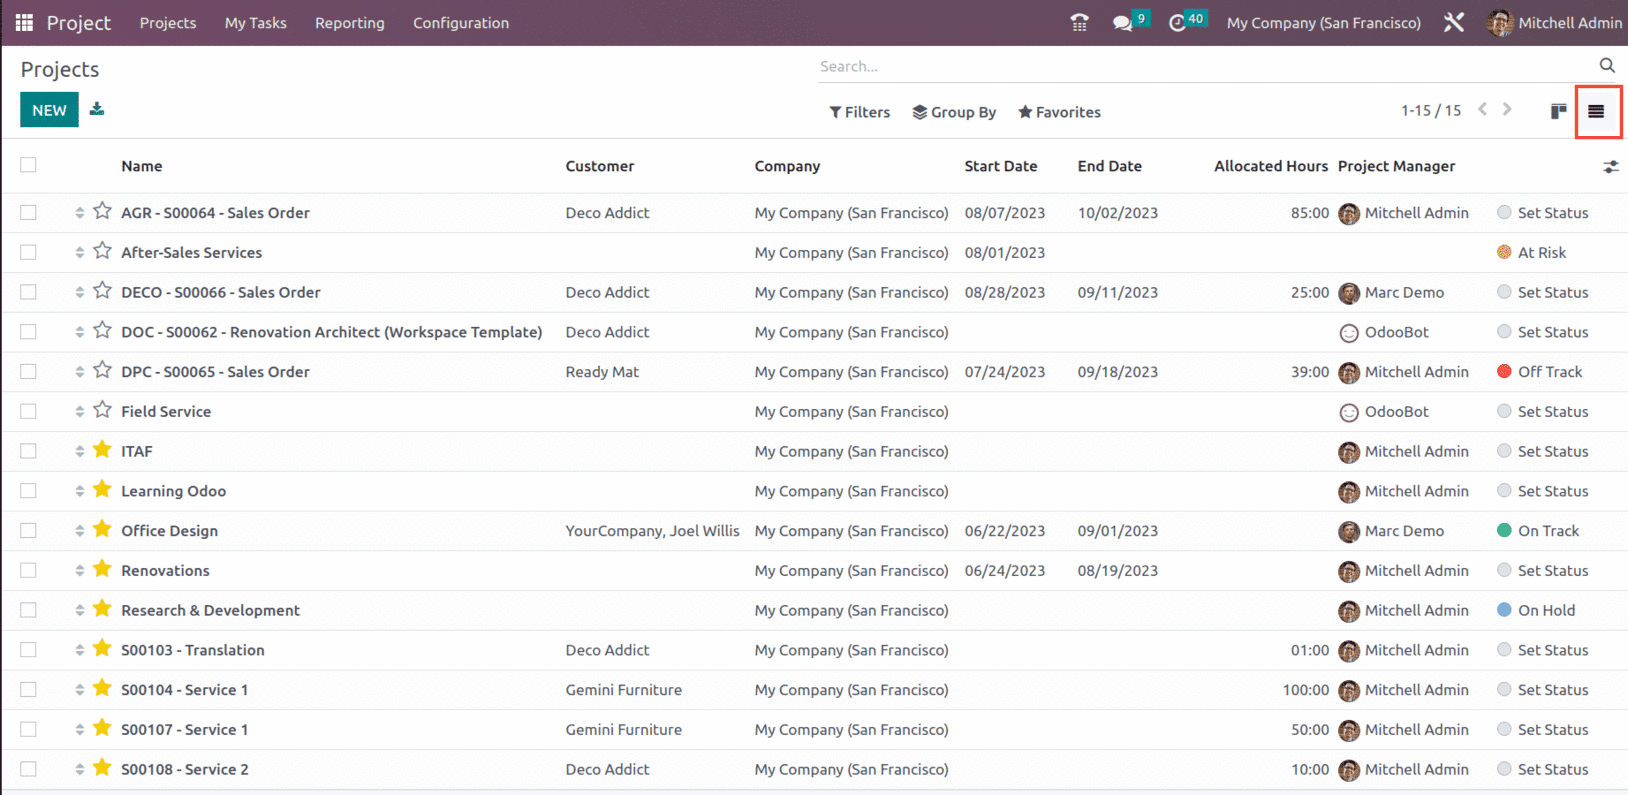Click the 1-15 / 15 pager counter
The height and width of the screenshot is (795, 1628).
1431,110
